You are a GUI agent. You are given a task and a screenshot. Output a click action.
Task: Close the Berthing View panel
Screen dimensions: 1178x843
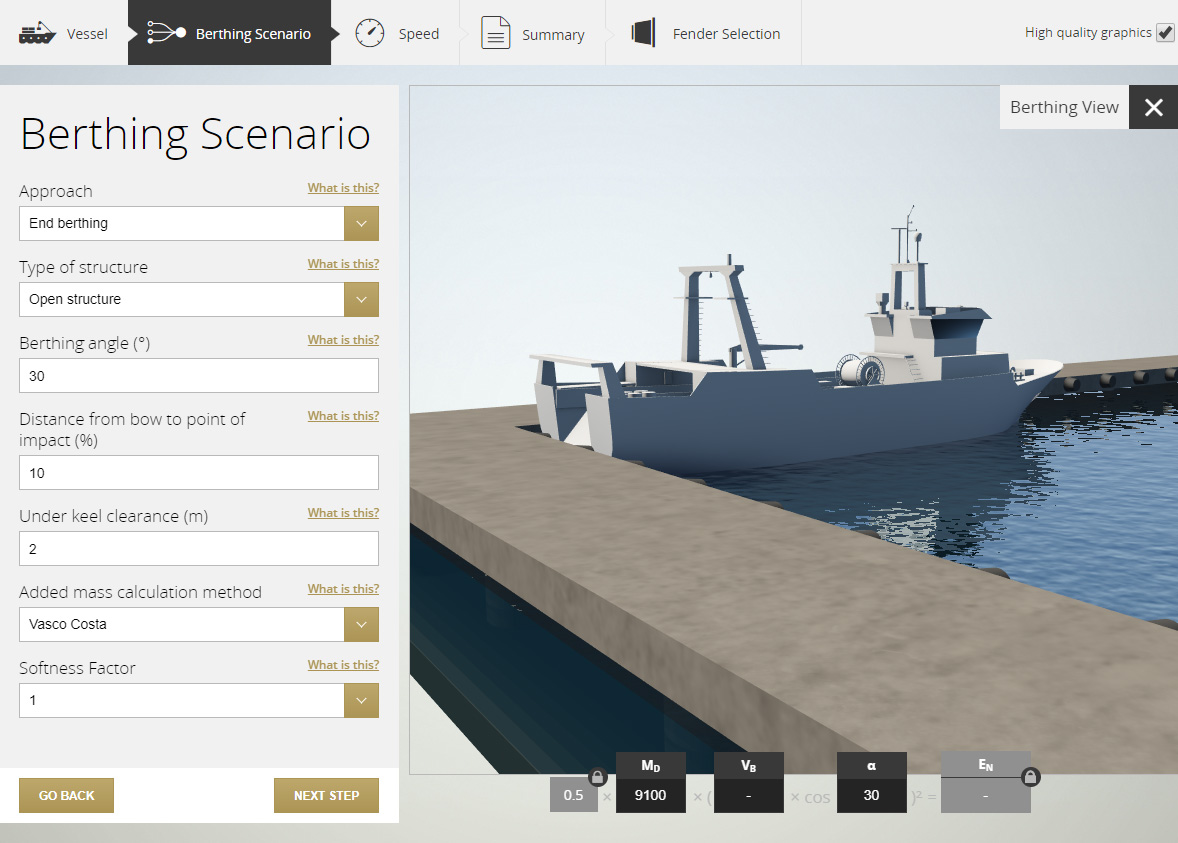(1153, 108)
